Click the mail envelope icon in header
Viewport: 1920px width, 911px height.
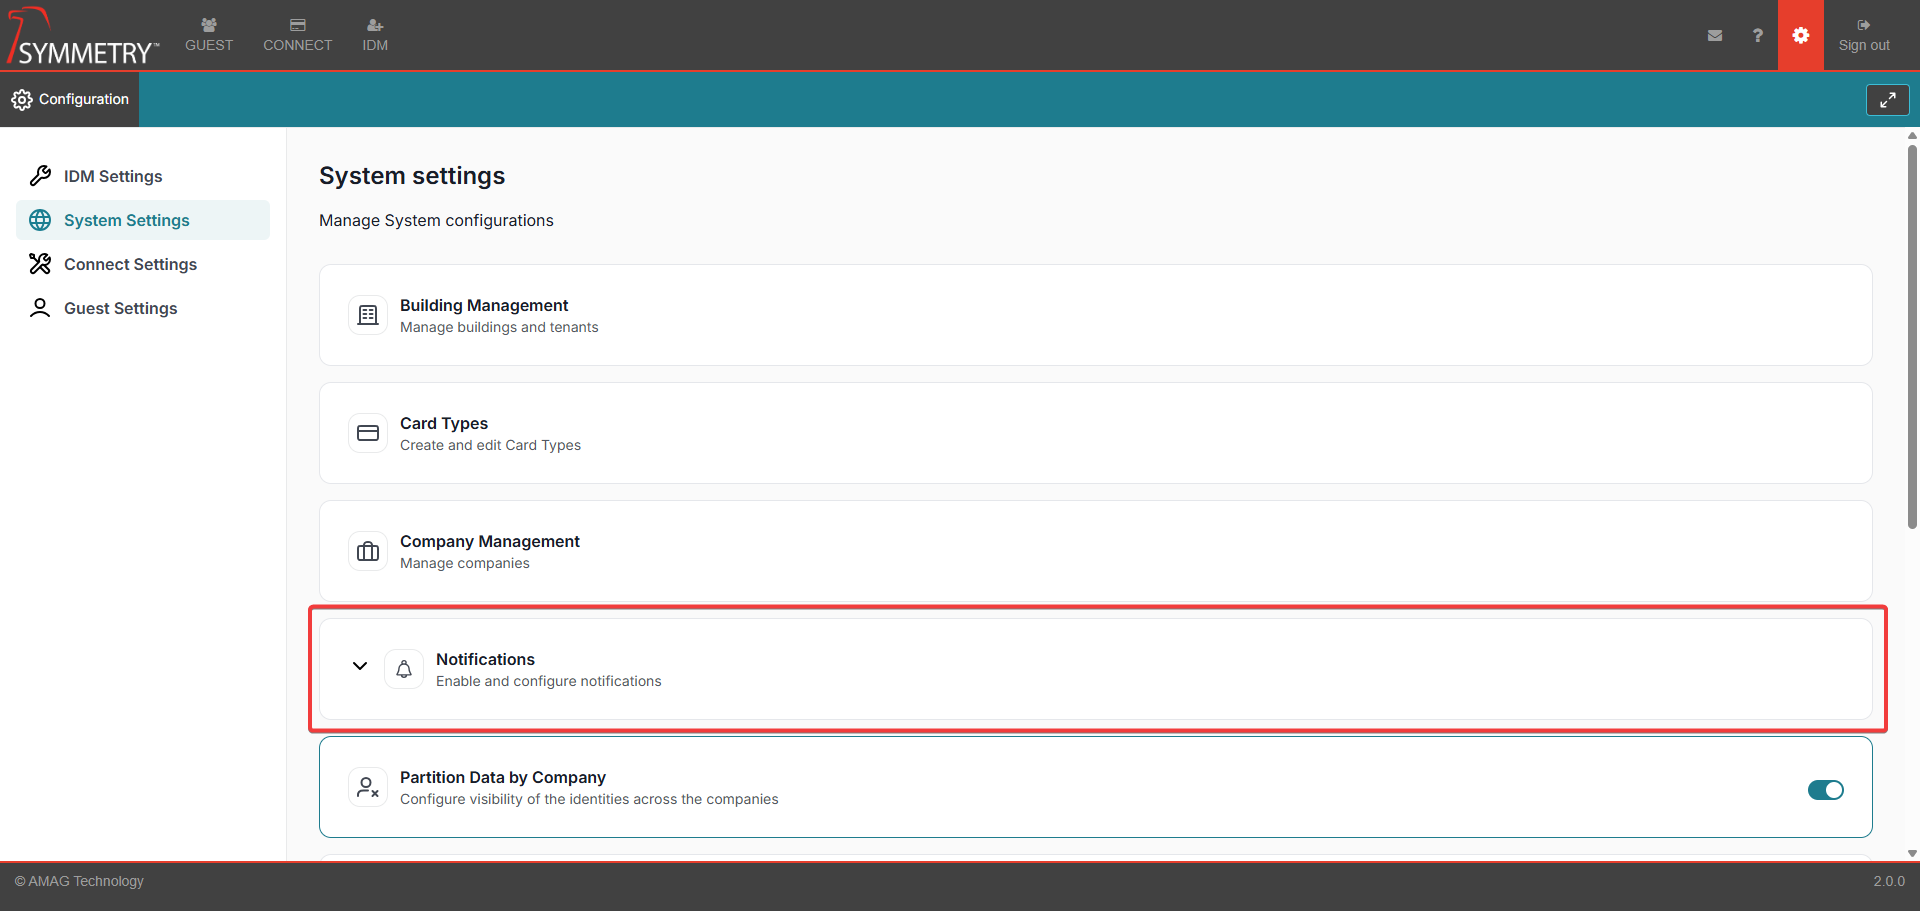pyautogui.click(x=1715, y=35)
